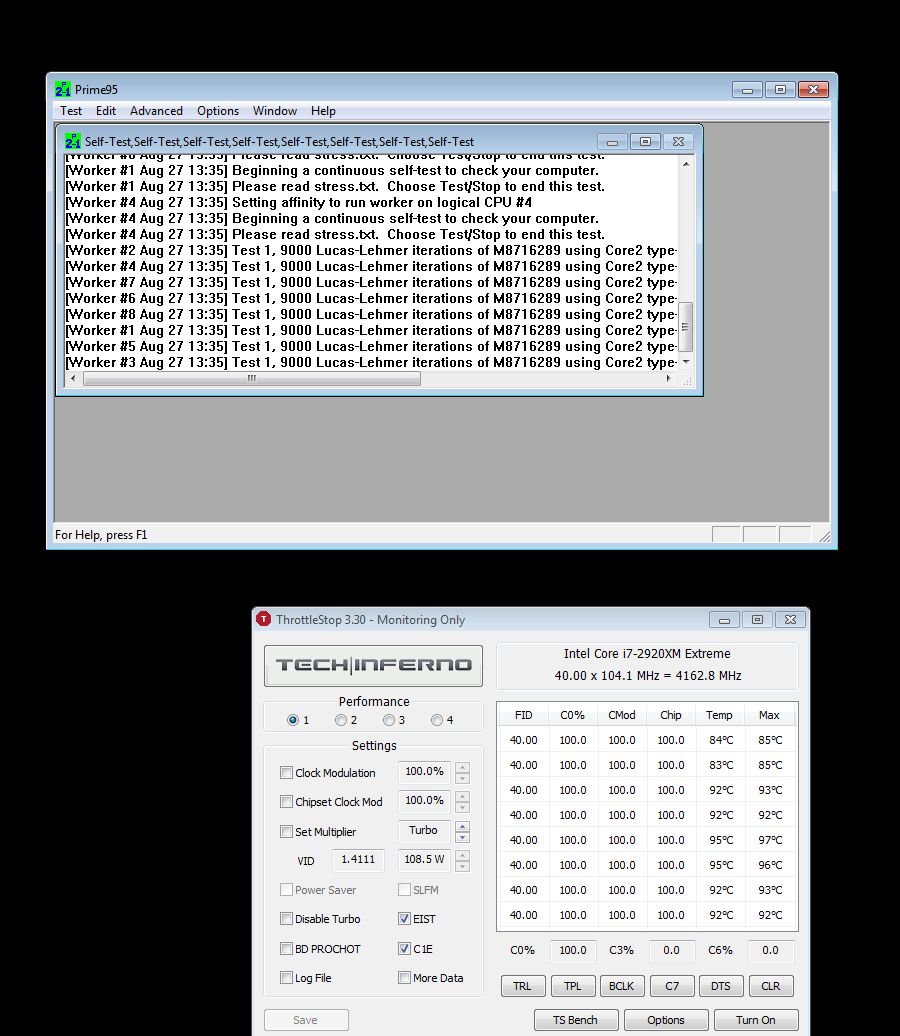Raise the Turbo multiplier with up arrow
Image resolution: width=900 pixels, height=1036 pixels.
(463, 826)
